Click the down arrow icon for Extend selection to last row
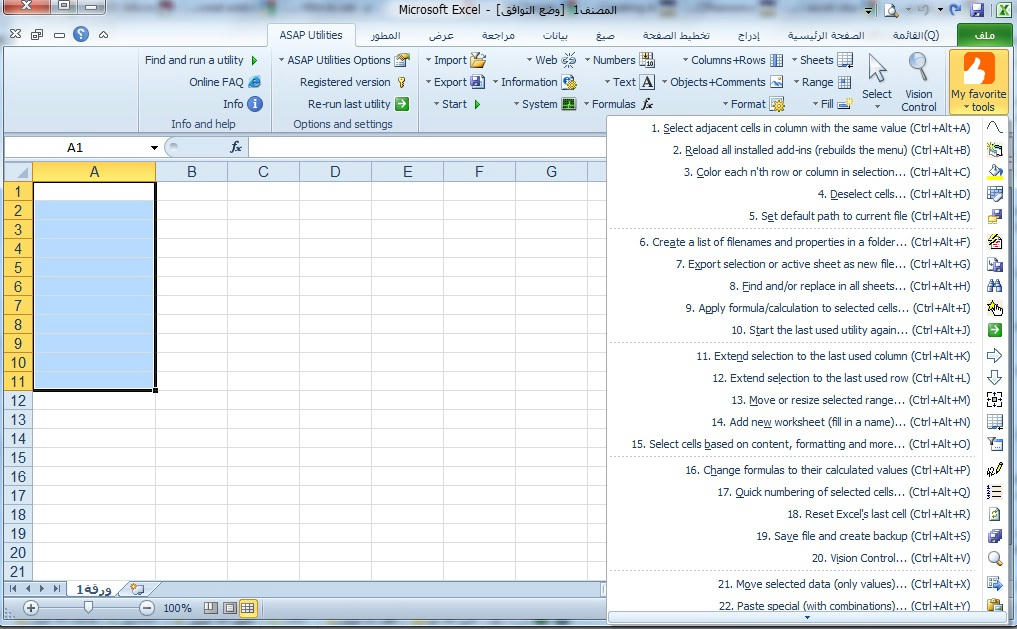The image size is (1017, 629). coord(994,378)
